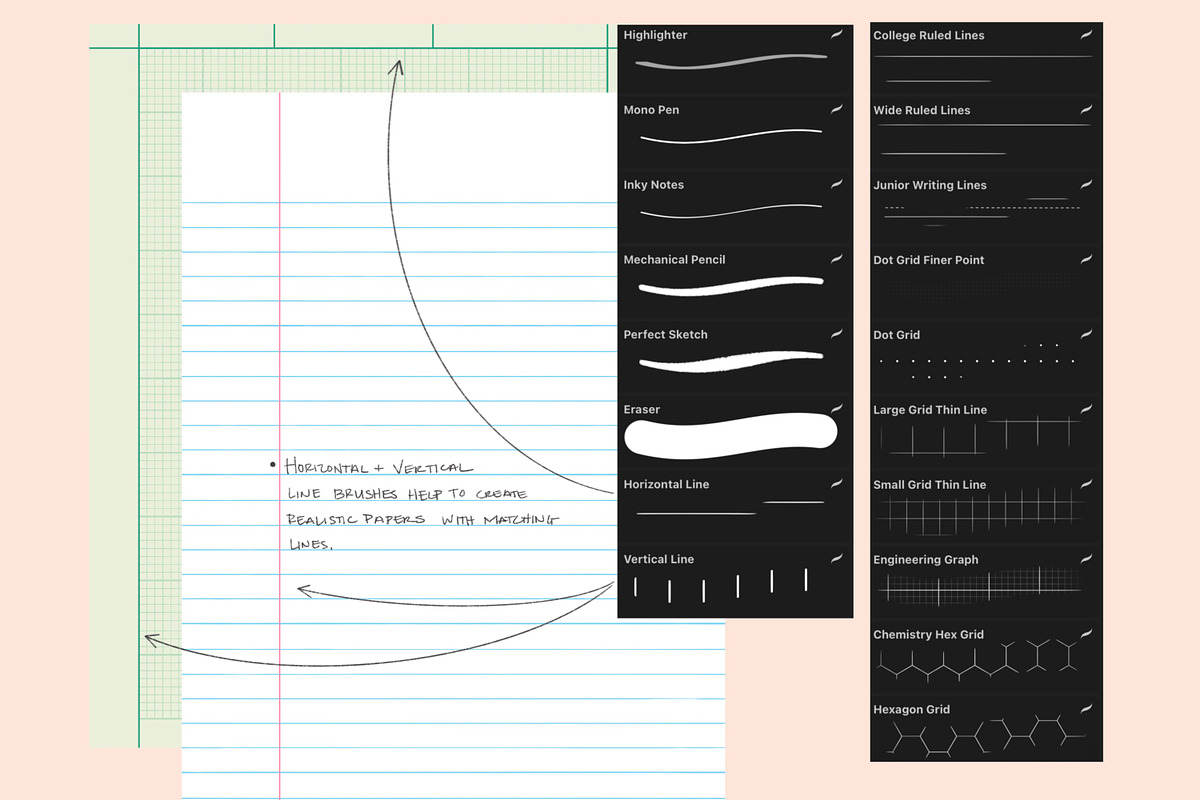Click the stroke icon beside Engineering Graph

click(x=1086, y=559)
